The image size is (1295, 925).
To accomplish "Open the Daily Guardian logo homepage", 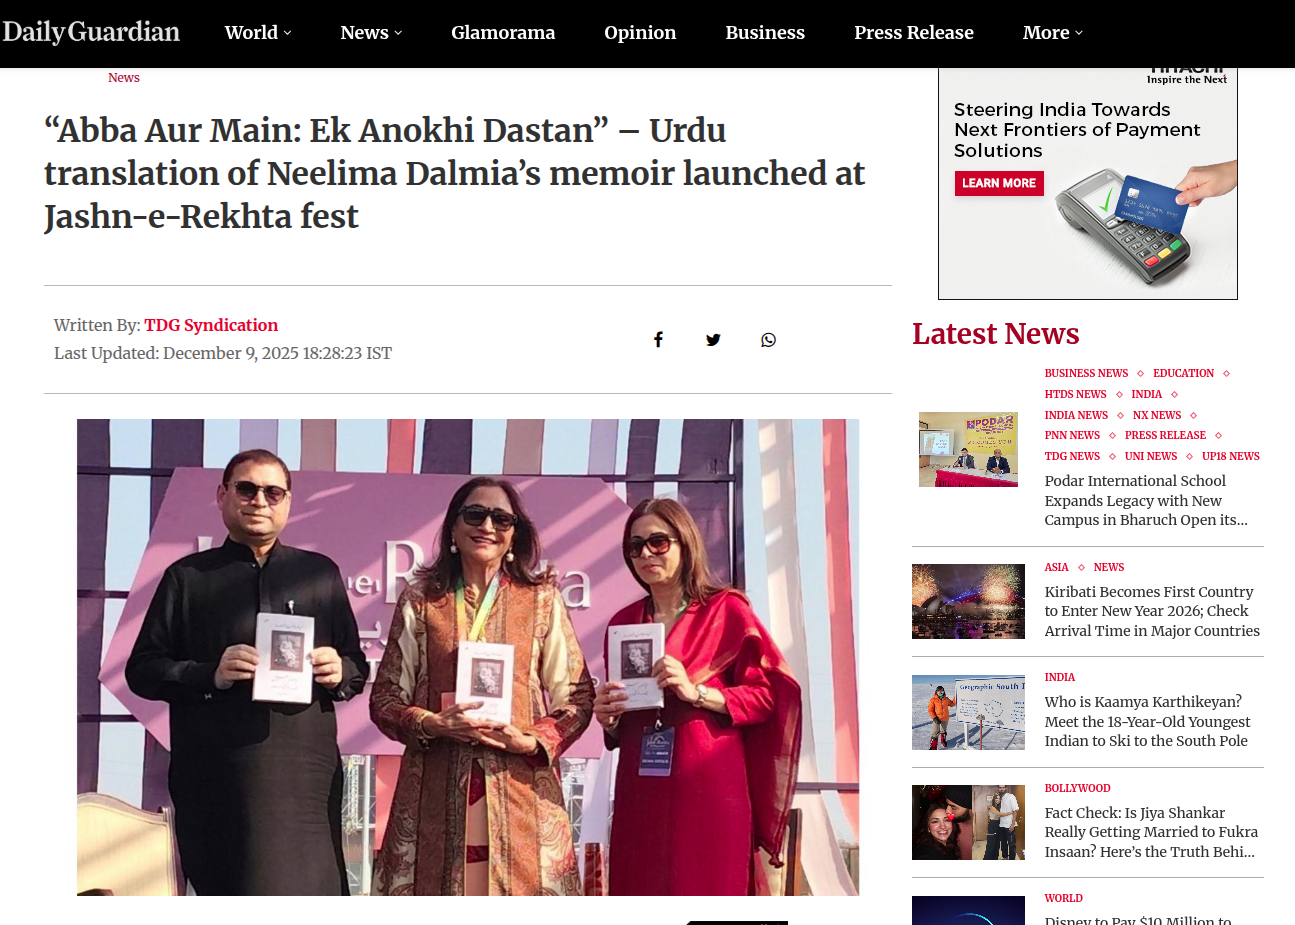I will click(x=91, y=32).
